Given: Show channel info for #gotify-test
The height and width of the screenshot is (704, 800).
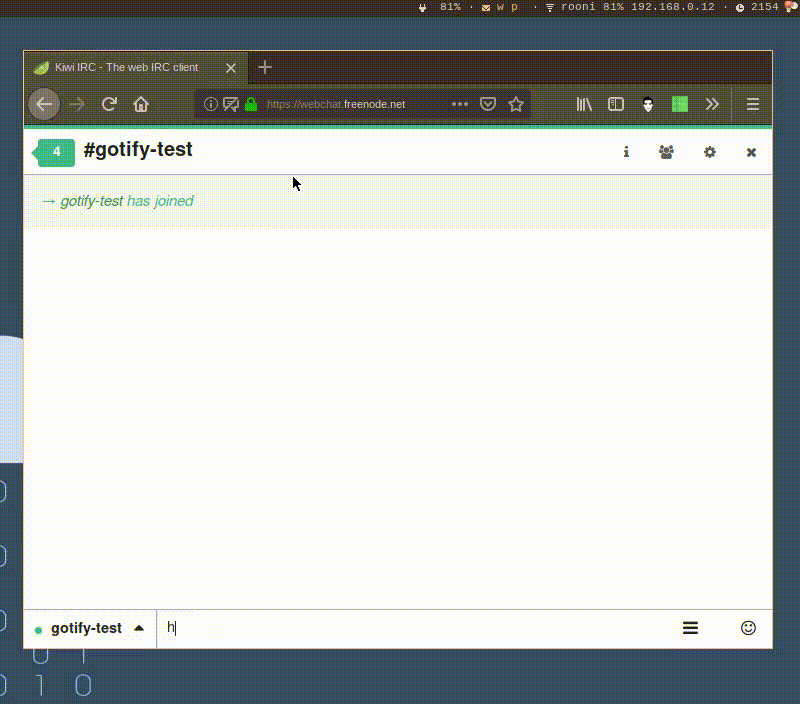Looking at the screenshot, I should pyautogui.click(x=626, y=152).
